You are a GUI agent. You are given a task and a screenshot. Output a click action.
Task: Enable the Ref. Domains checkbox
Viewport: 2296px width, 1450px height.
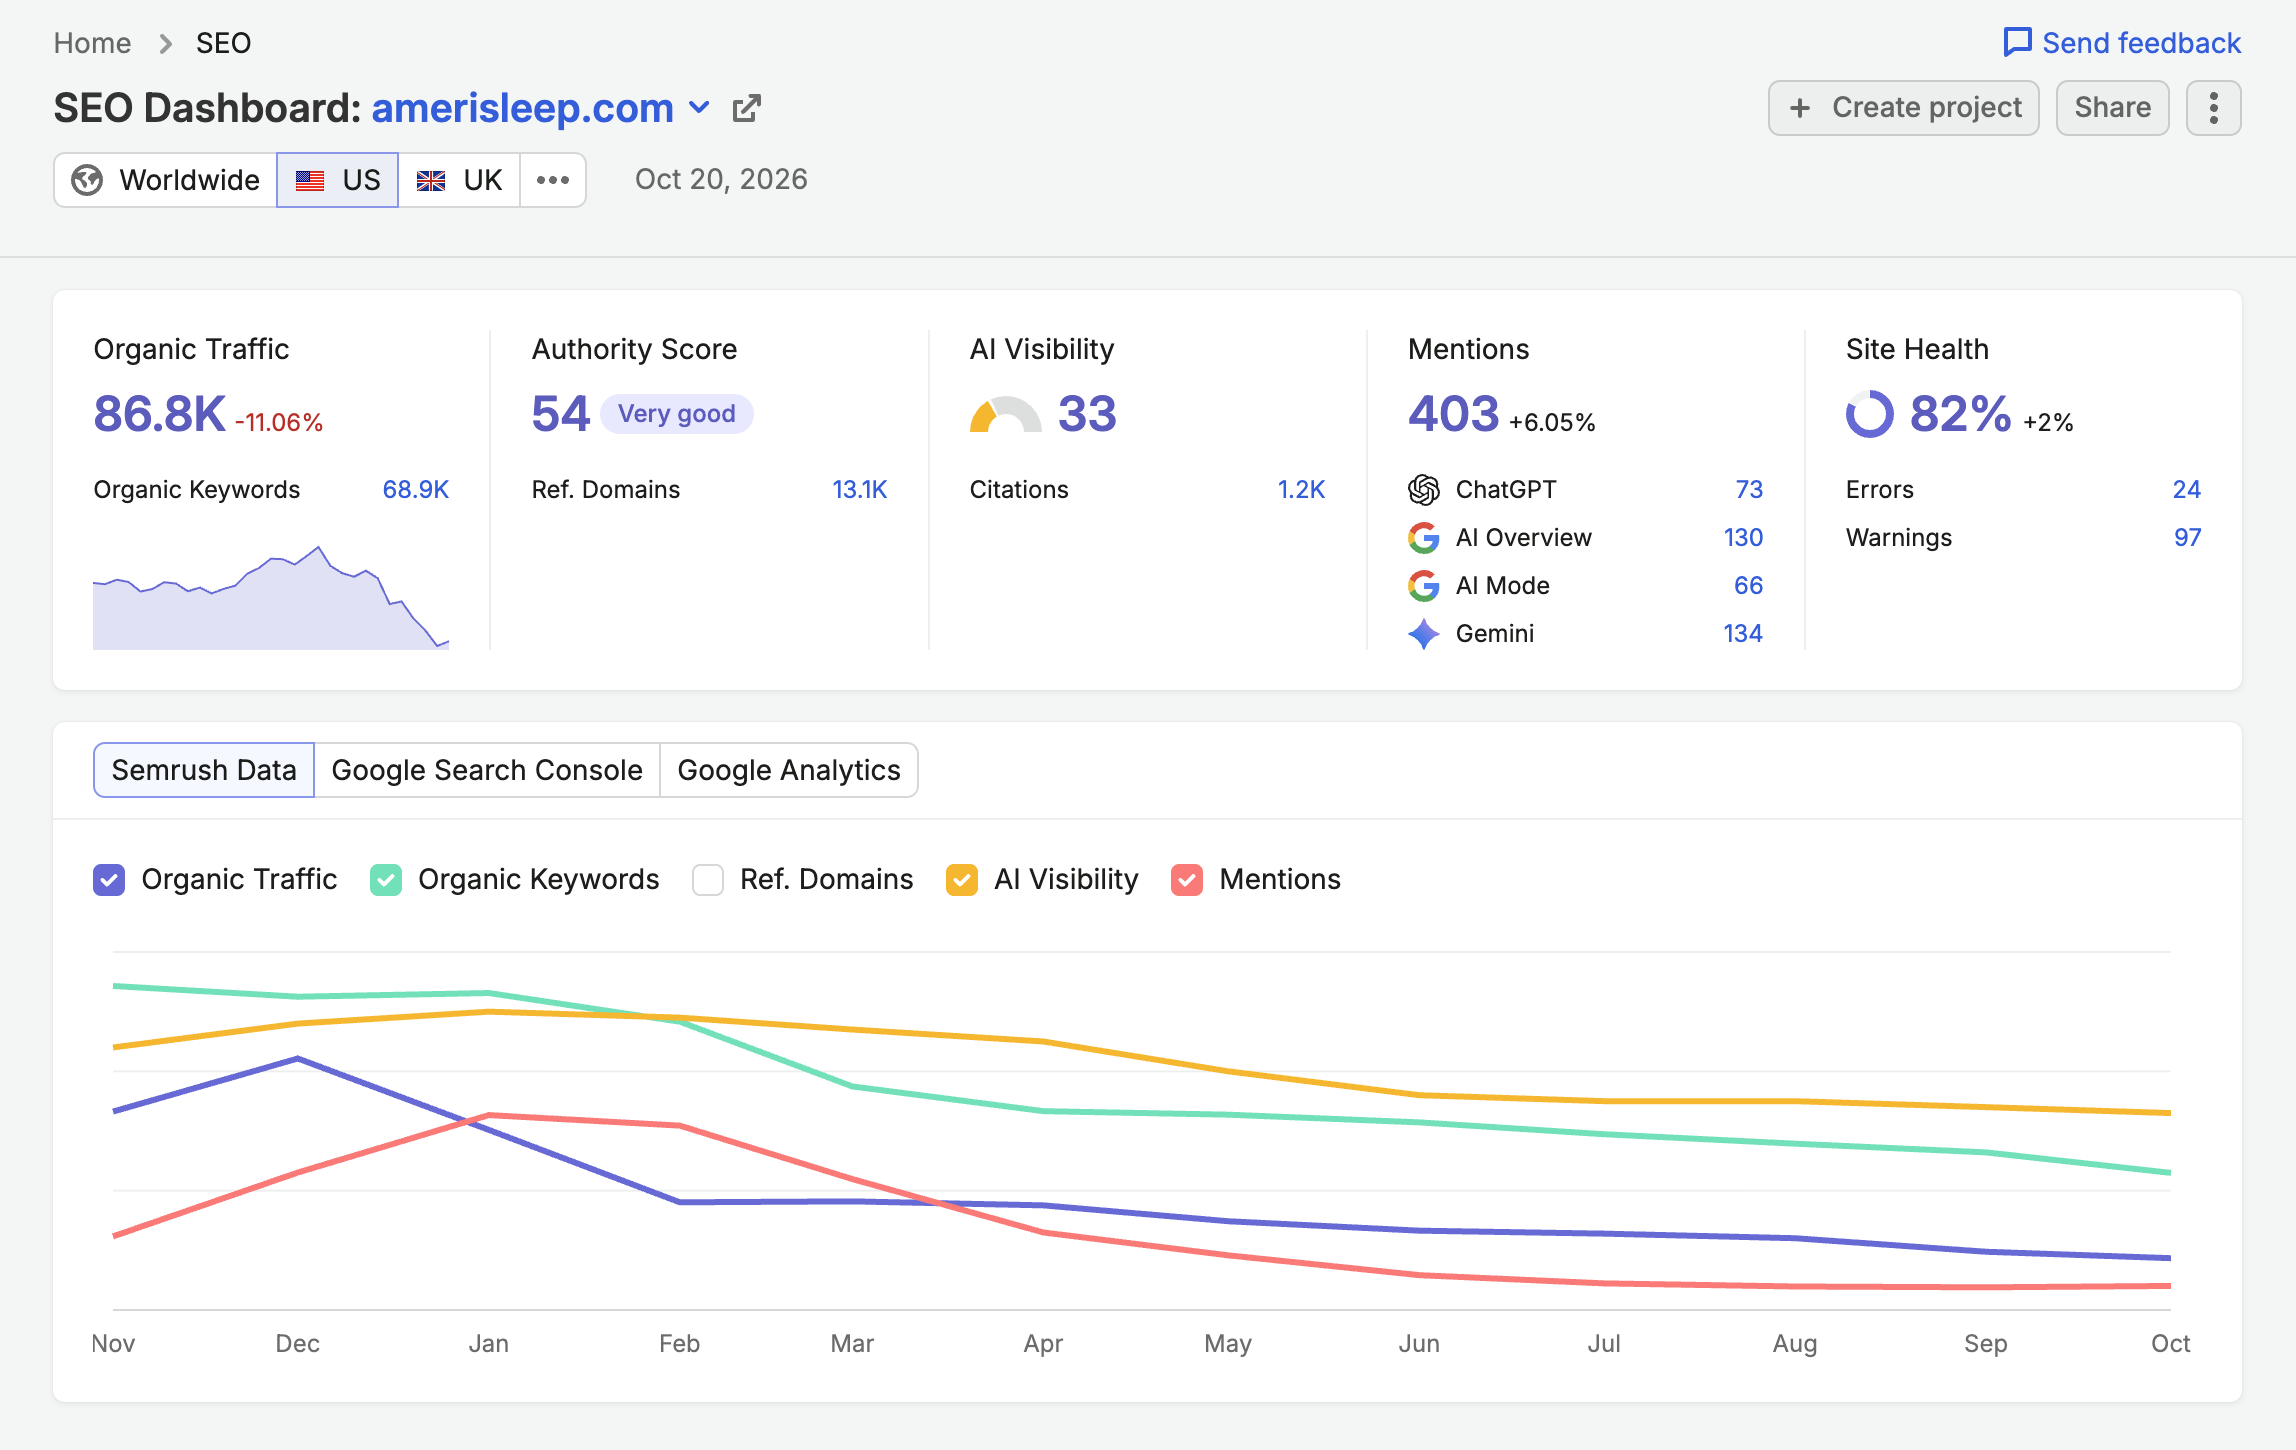pos(708,879)
